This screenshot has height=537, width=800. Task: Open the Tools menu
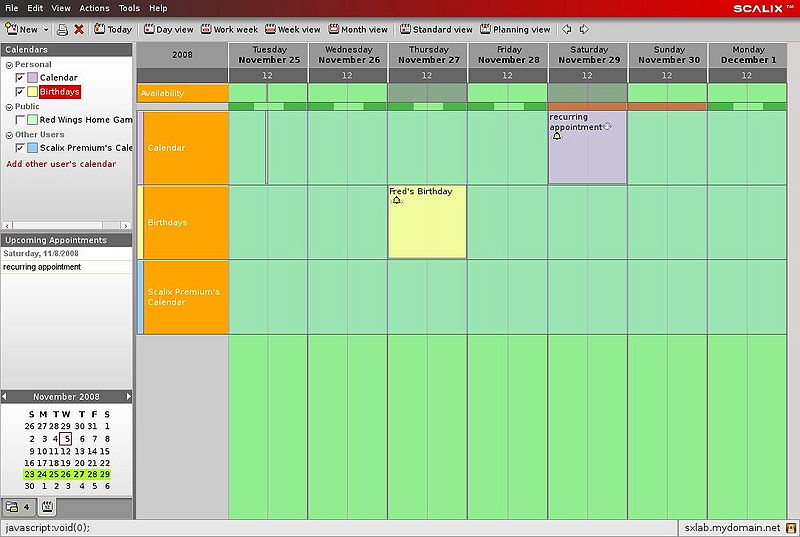pos(129,8)
